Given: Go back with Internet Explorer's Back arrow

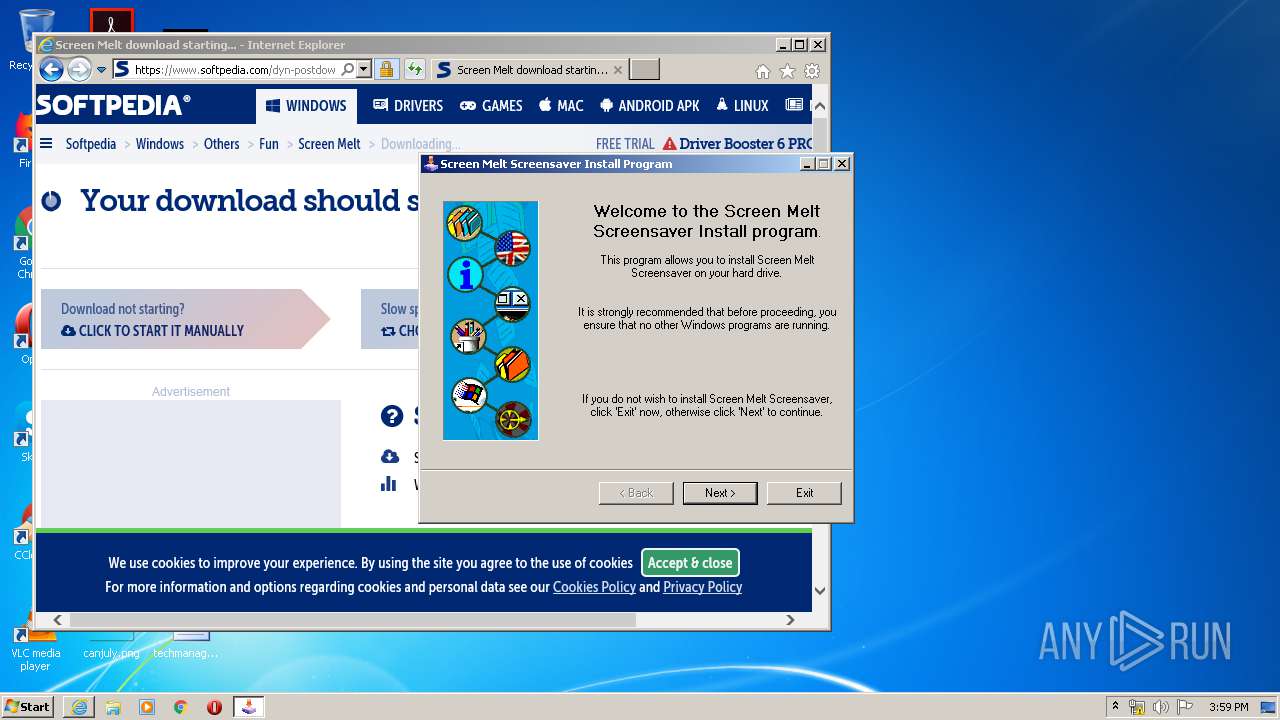Looking at the screenshot, I should click(x=51, y=70).
